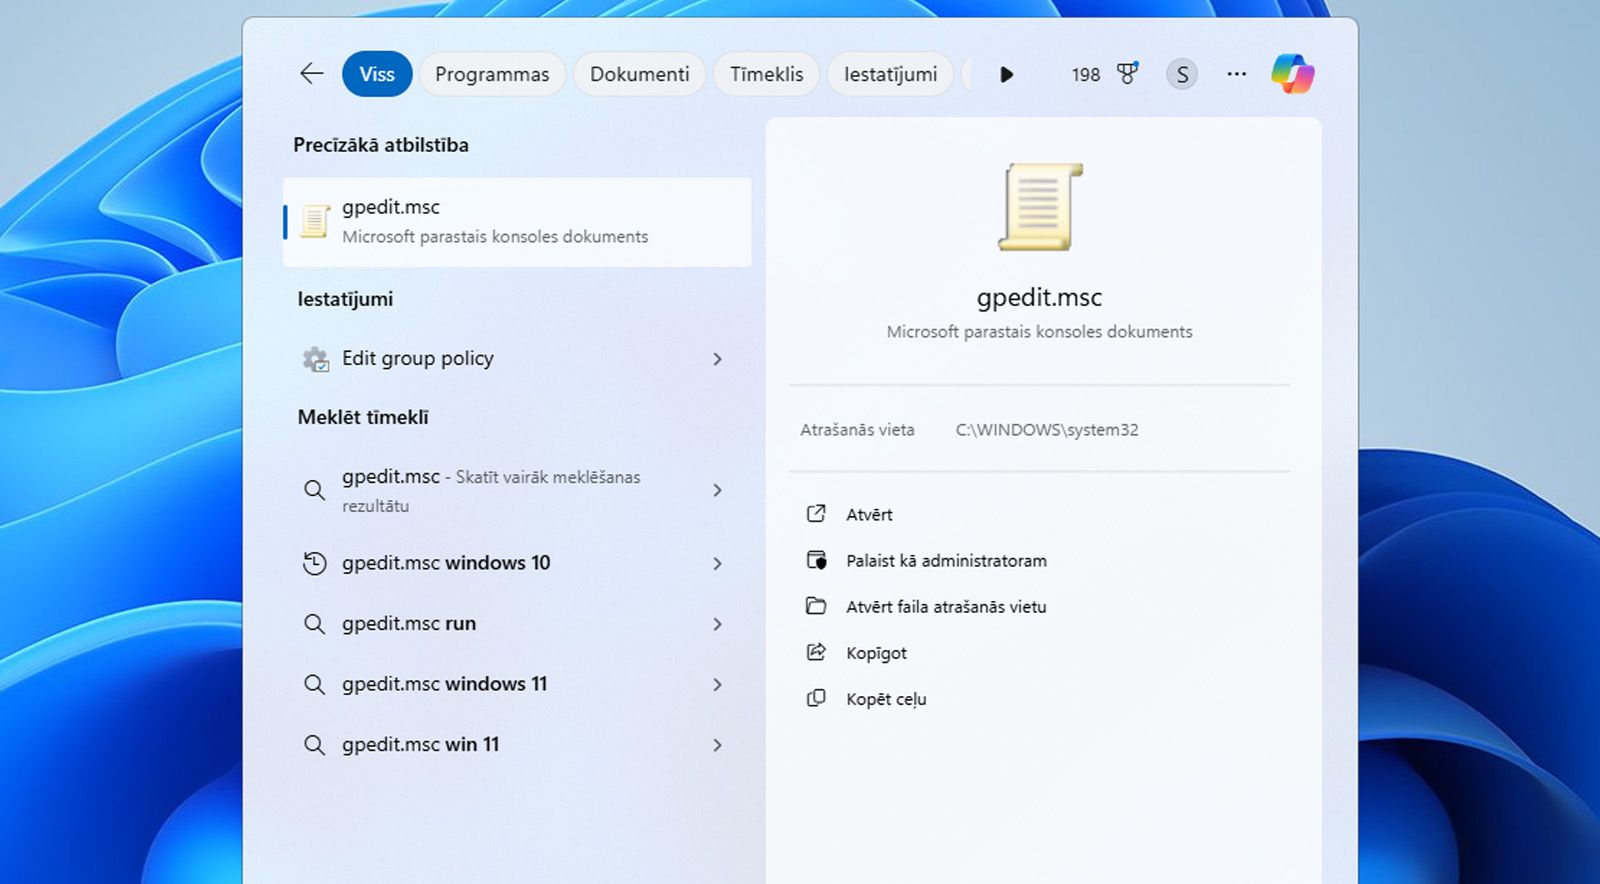Switch to the Dokumenti tab
This screenshot has width=1600, height=884.
[x=639, y=74]
